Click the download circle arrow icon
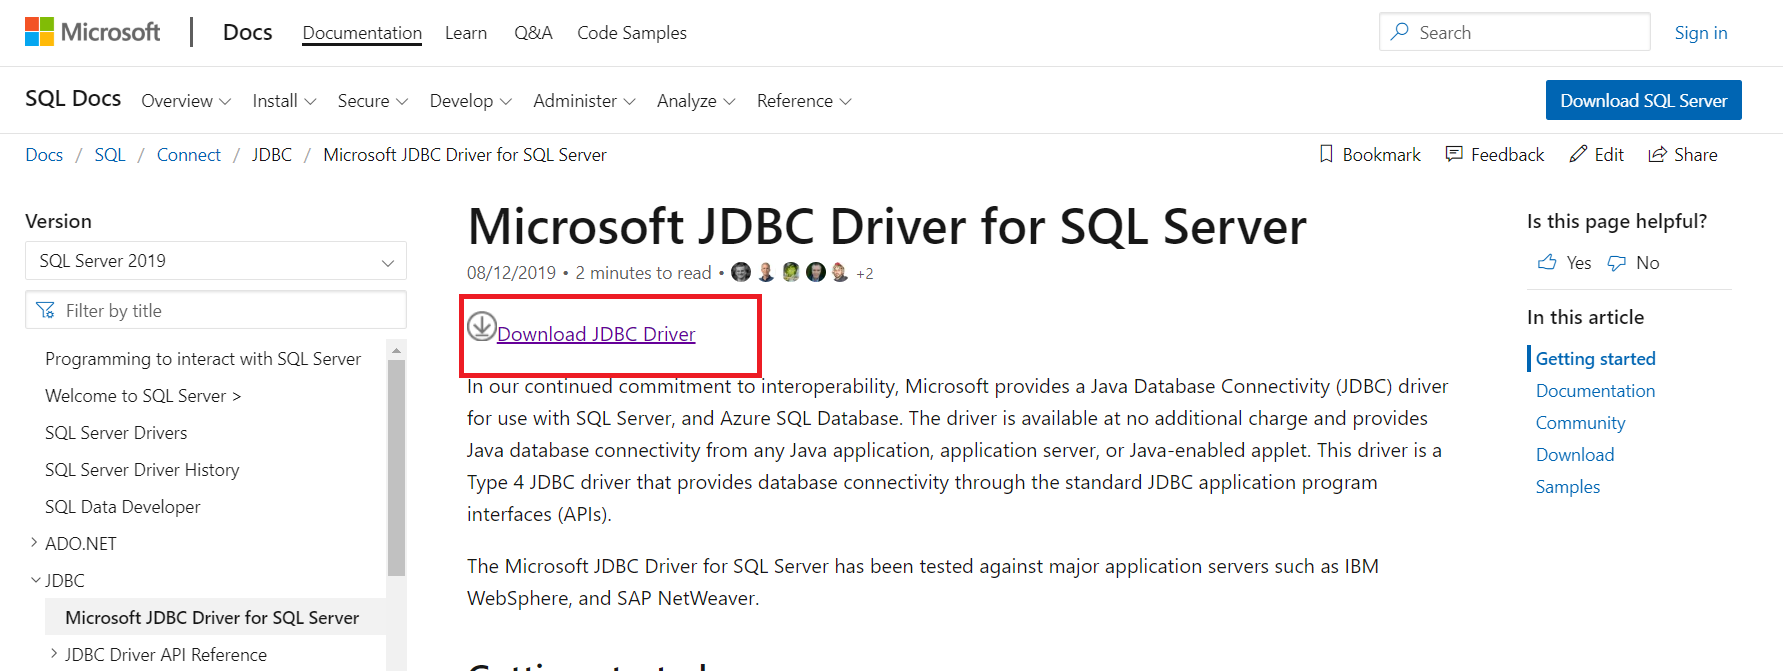The image size is (1783, 671). (x=482, y=326)
